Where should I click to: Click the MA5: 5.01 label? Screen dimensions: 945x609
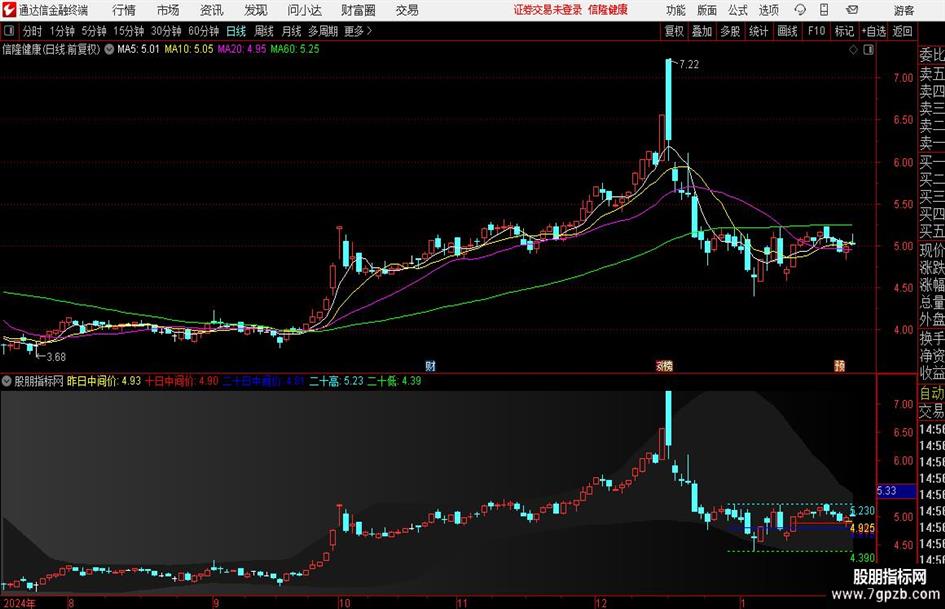(138, 49)
